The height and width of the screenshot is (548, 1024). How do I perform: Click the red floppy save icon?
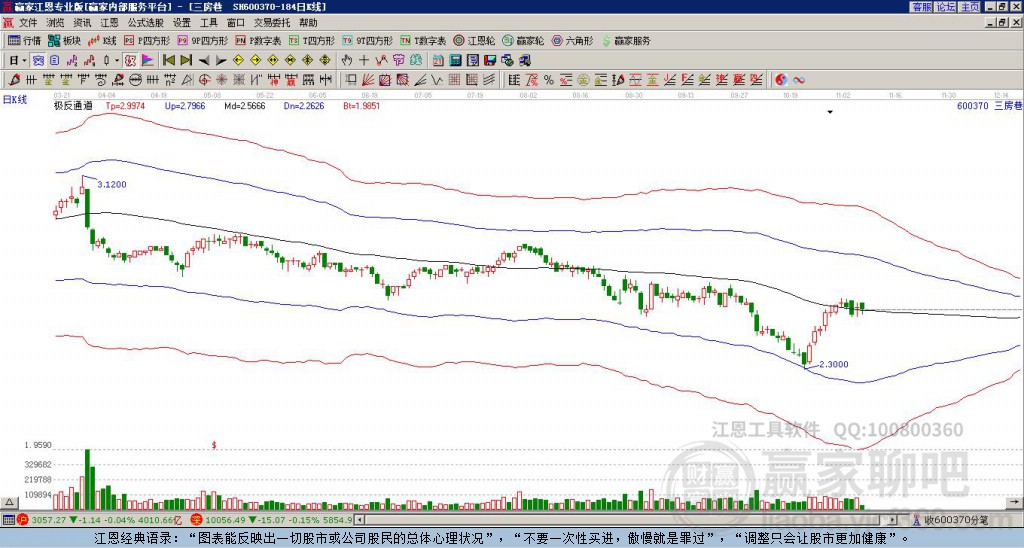click(490, 61)
